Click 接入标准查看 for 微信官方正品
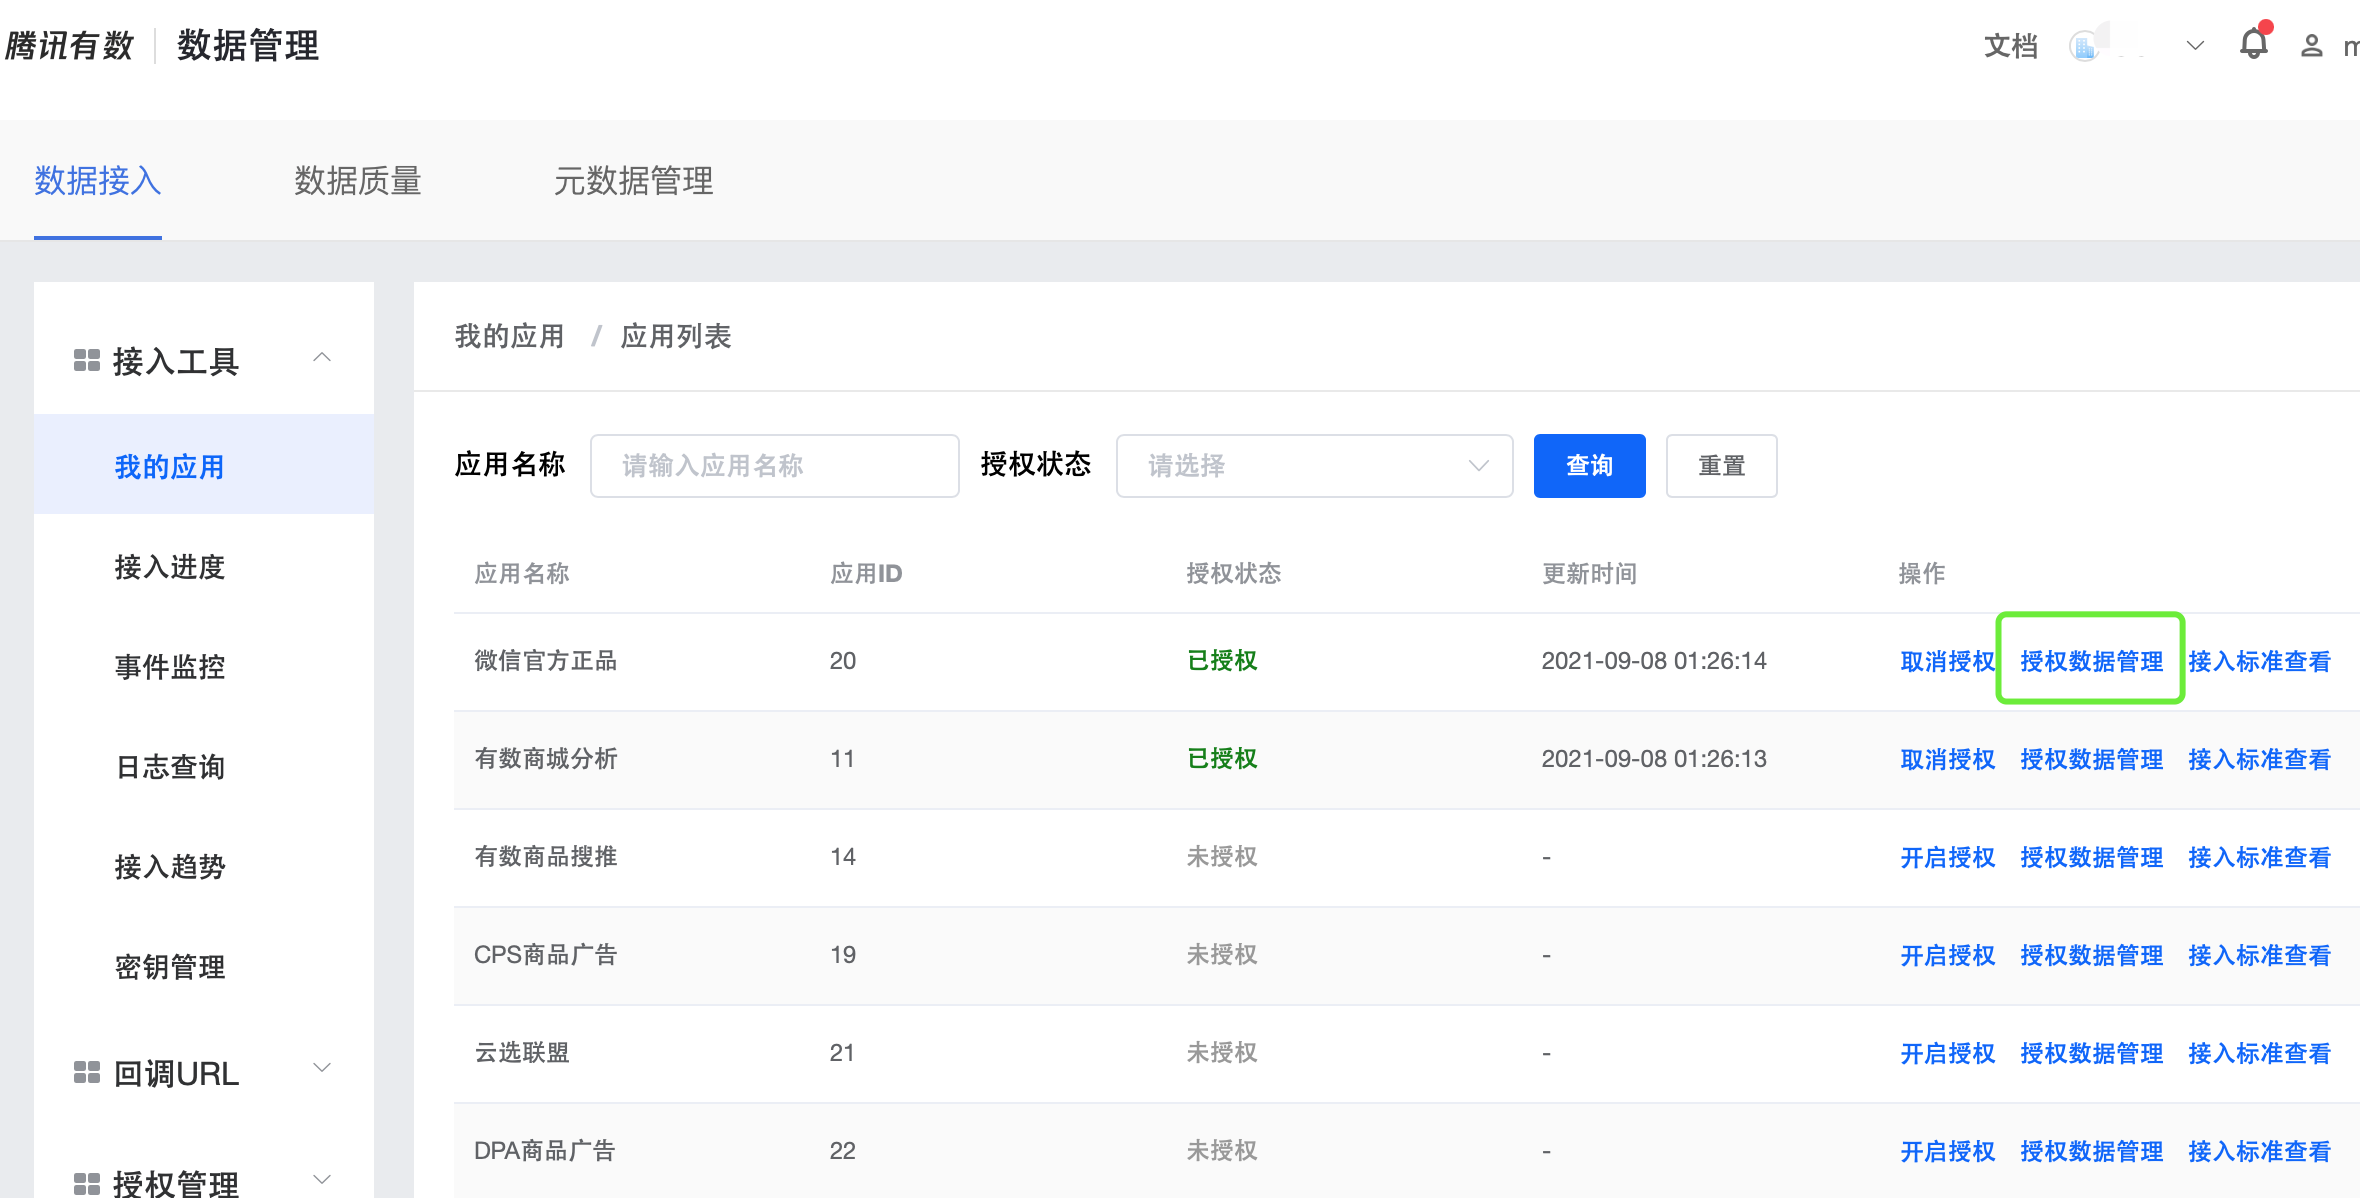 pyautogui.click(x=2259, y=661)
